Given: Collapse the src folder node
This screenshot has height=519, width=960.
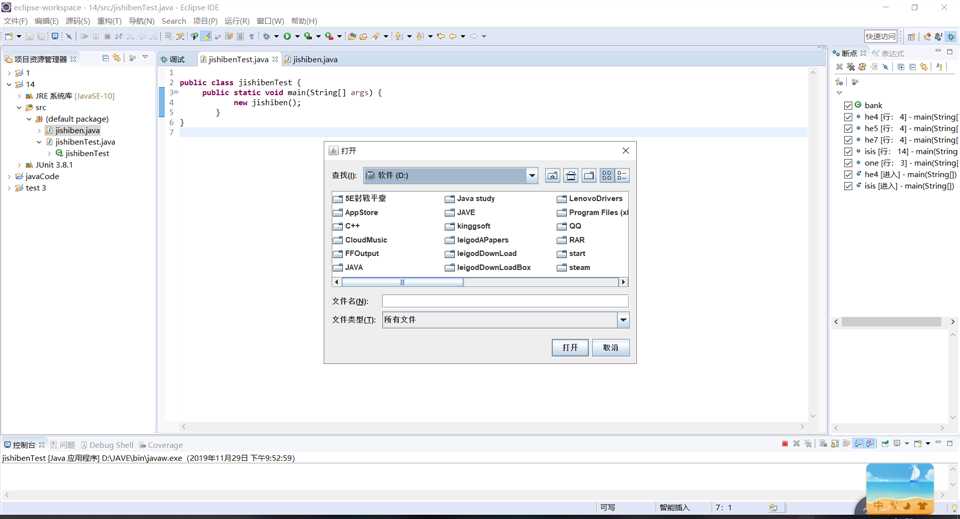Looking at the screenshot, I should [x=20, y=108].
